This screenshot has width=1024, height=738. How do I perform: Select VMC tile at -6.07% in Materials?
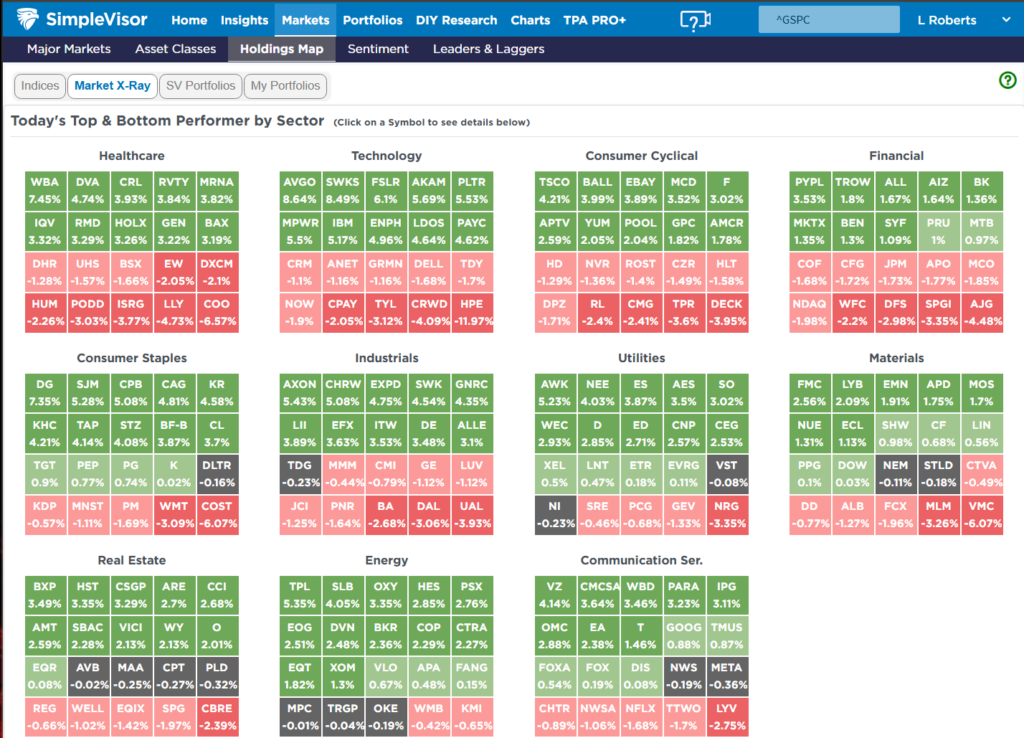[x=982, y=515]
